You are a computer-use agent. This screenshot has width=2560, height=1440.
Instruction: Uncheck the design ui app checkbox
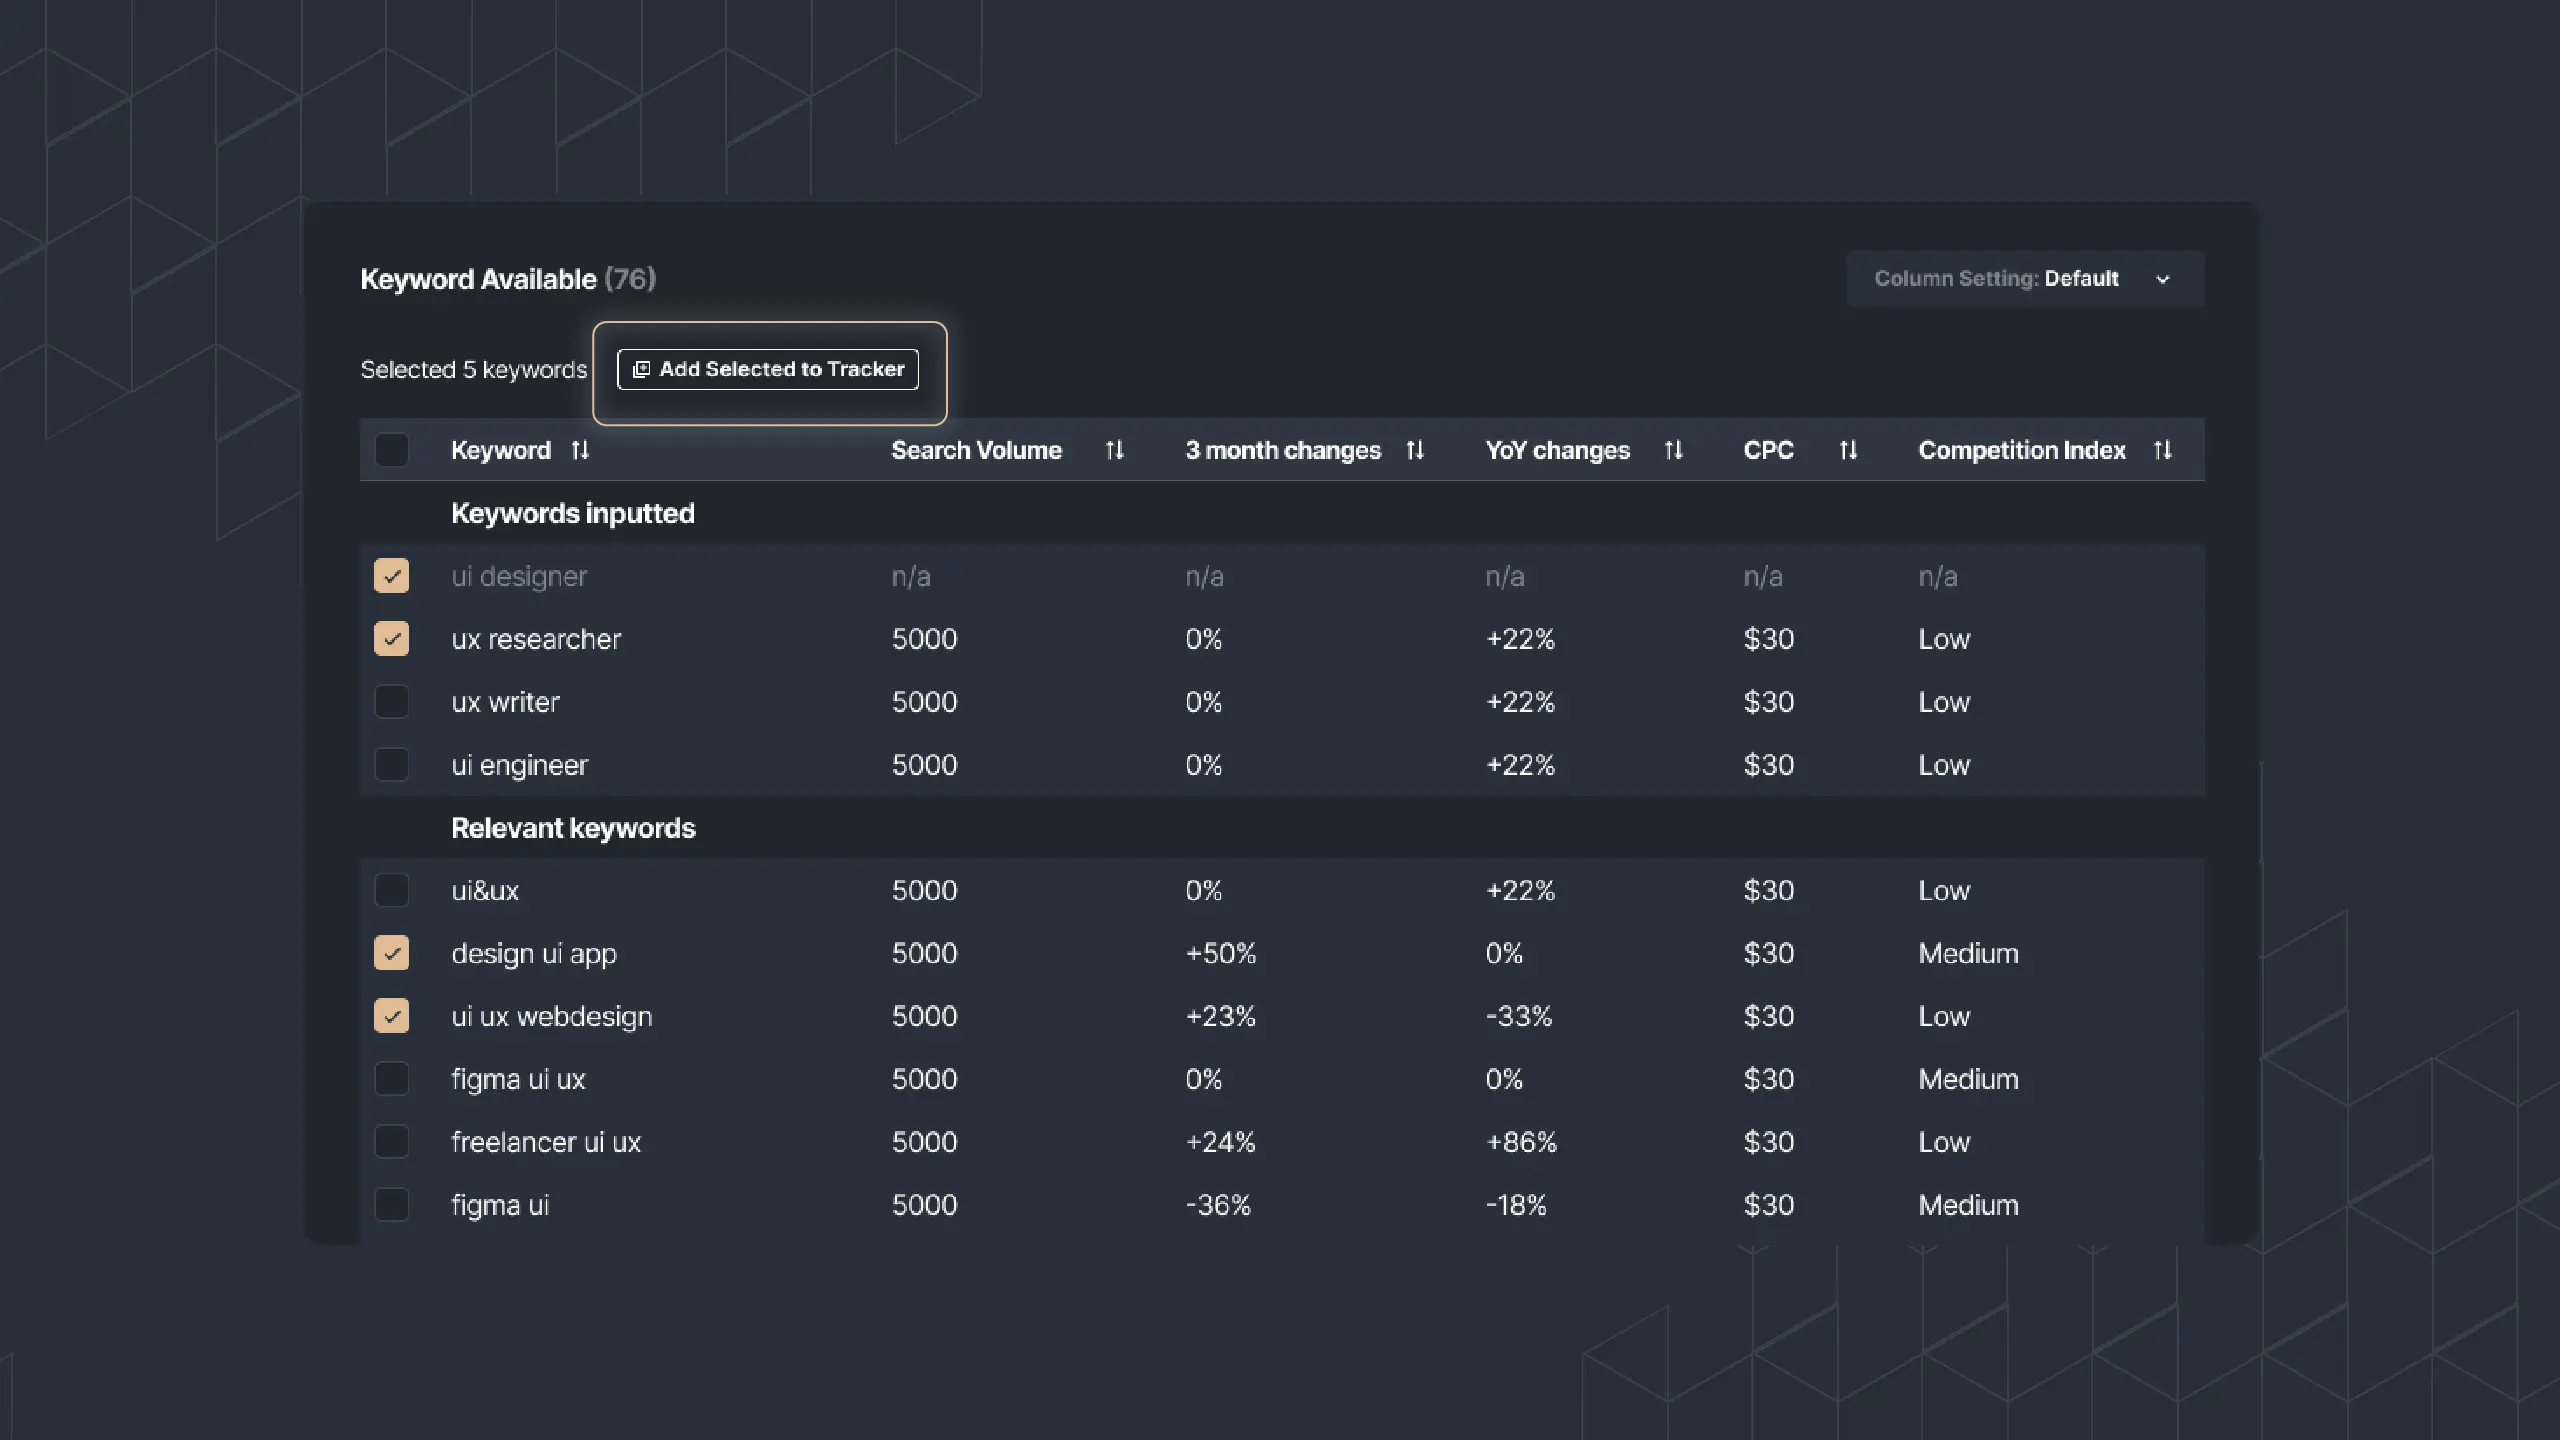(x=392, y=953)
